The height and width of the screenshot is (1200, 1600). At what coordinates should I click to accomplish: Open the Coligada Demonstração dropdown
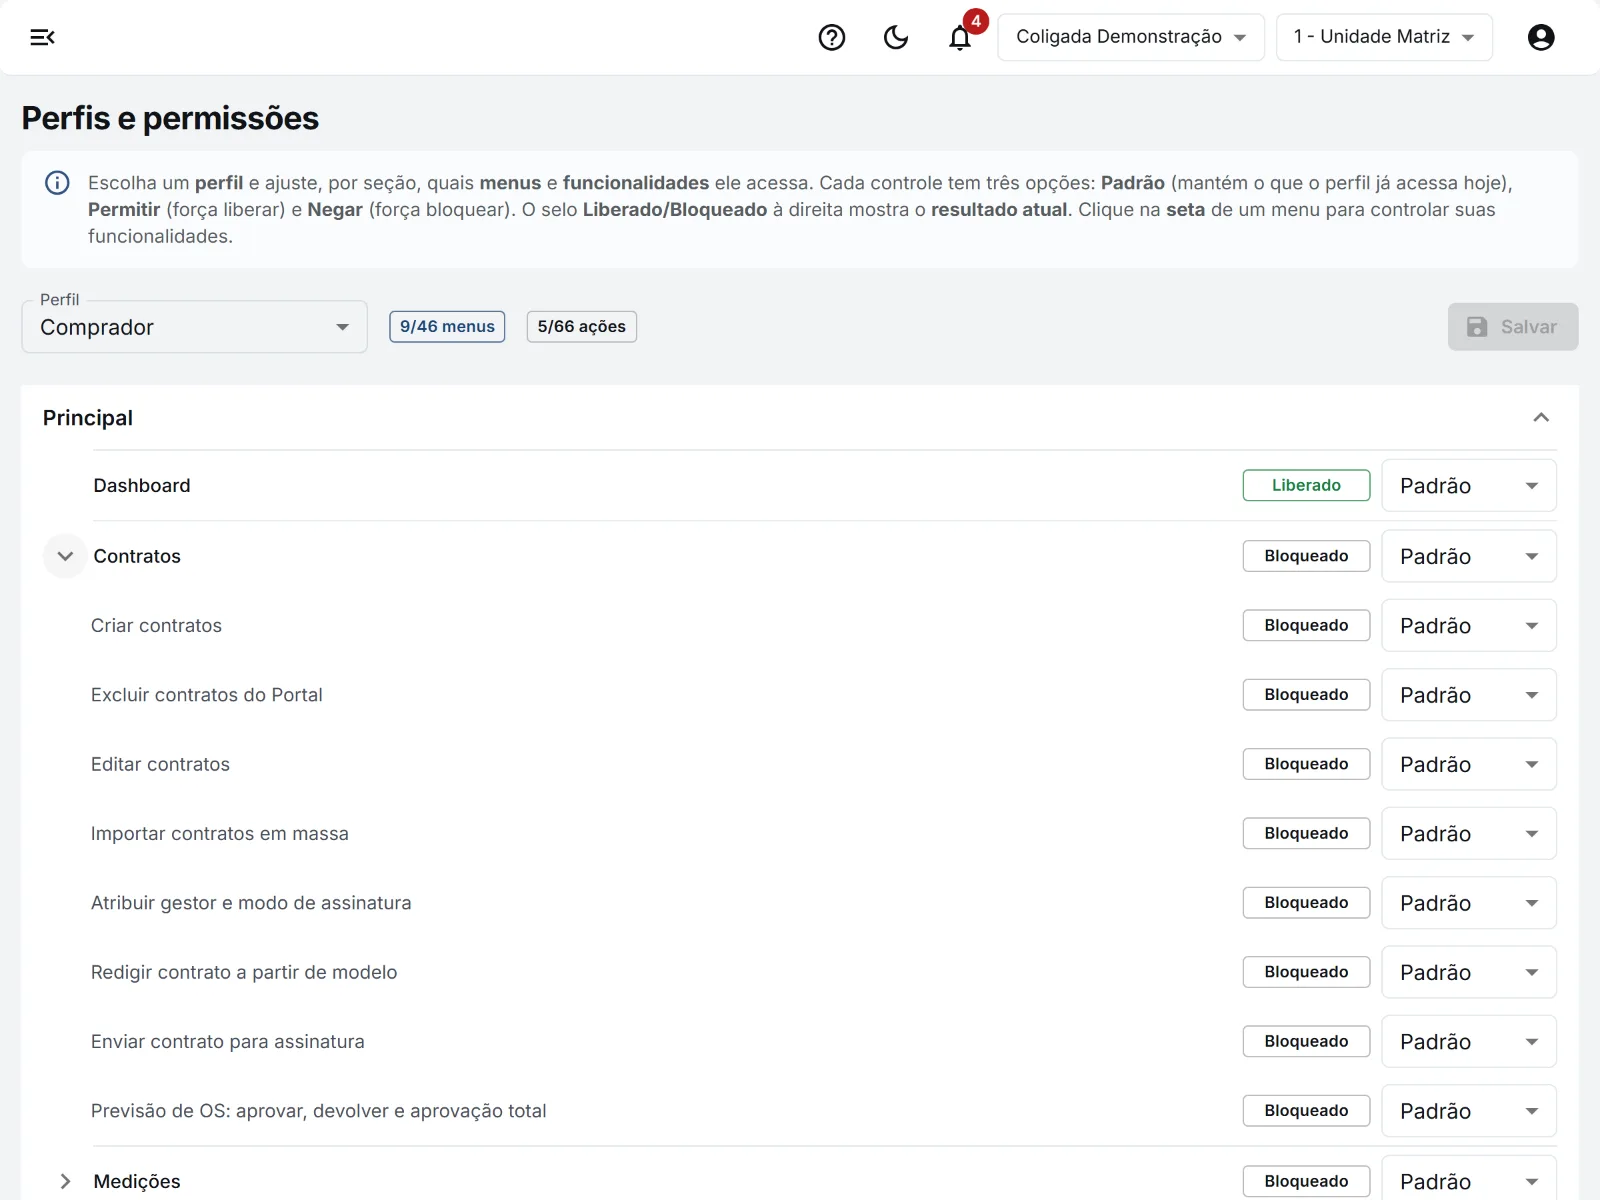(x=1131, y=37)
